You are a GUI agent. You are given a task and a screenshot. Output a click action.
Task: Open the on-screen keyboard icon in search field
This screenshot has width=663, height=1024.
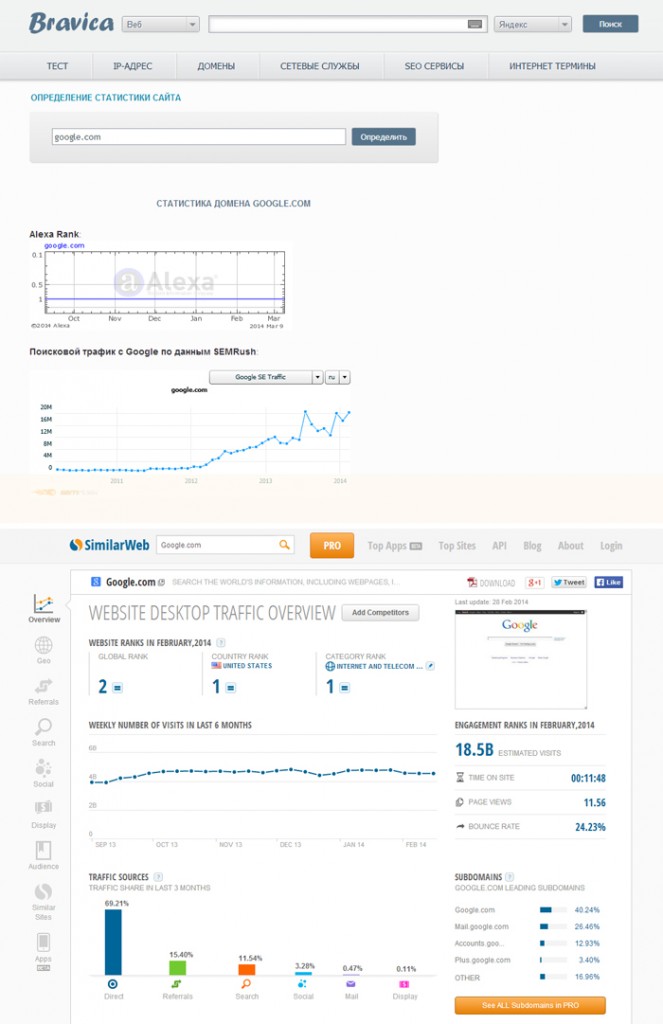click(x=476, y=24)
